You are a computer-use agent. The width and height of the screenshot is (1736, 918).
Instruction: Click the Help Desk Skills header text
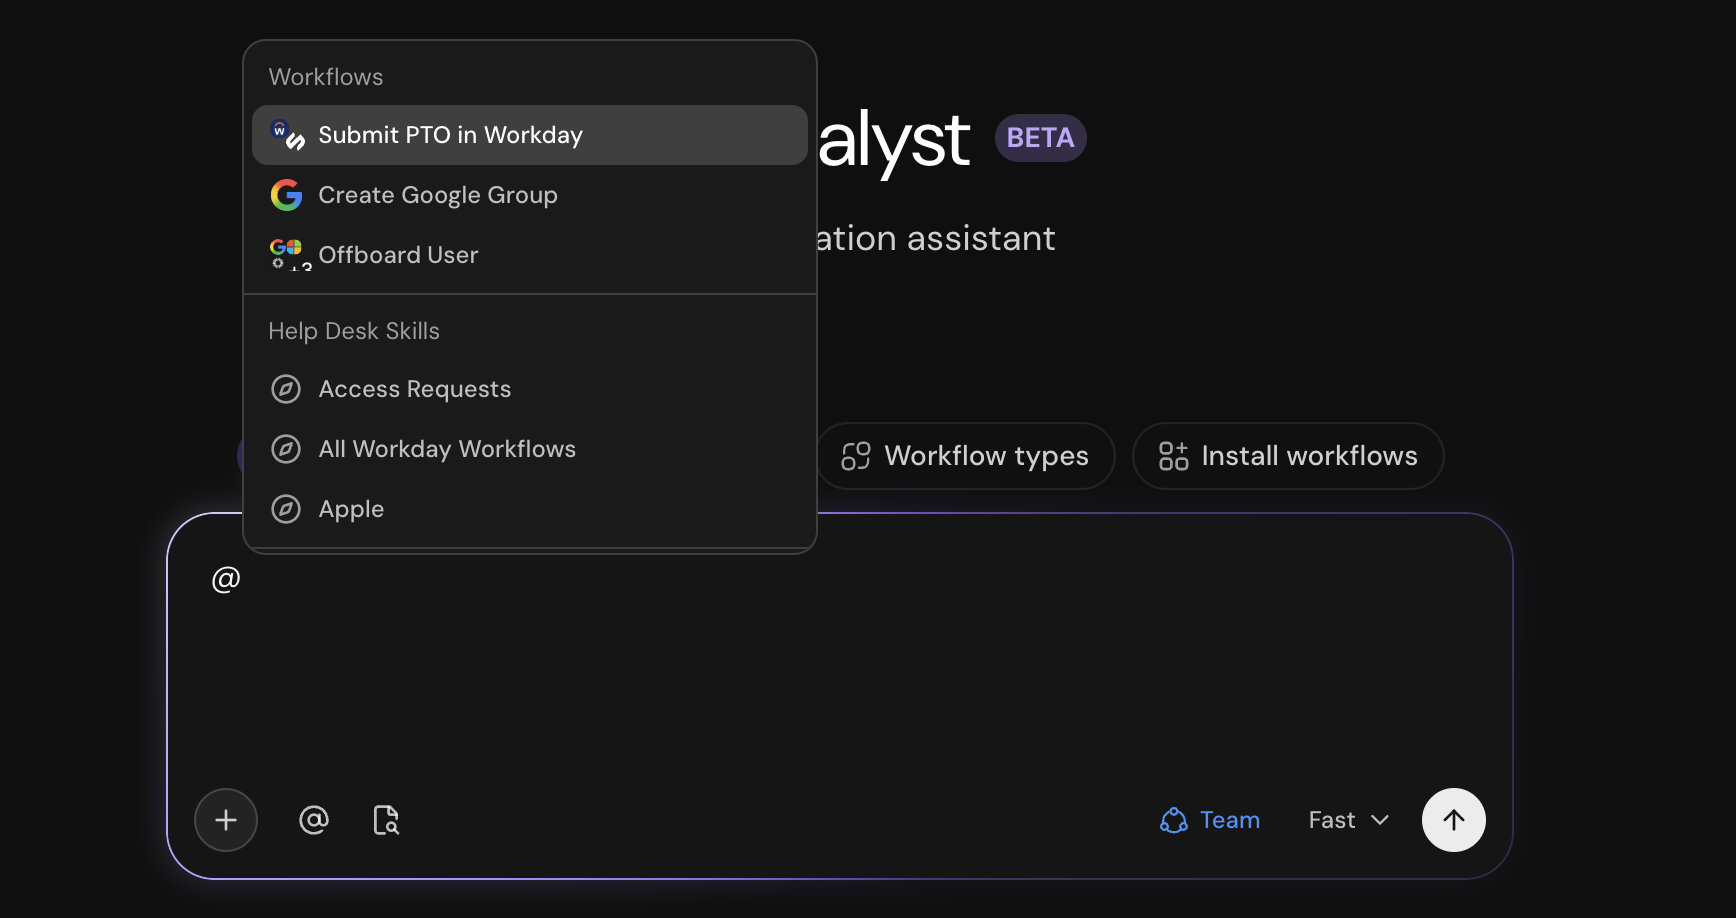coord(354,331)
